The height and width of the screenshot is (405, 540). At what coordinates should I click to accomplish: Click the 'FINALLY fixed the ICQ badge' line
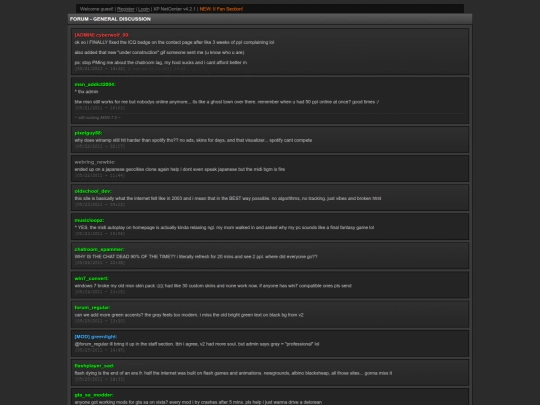point(174,42)
